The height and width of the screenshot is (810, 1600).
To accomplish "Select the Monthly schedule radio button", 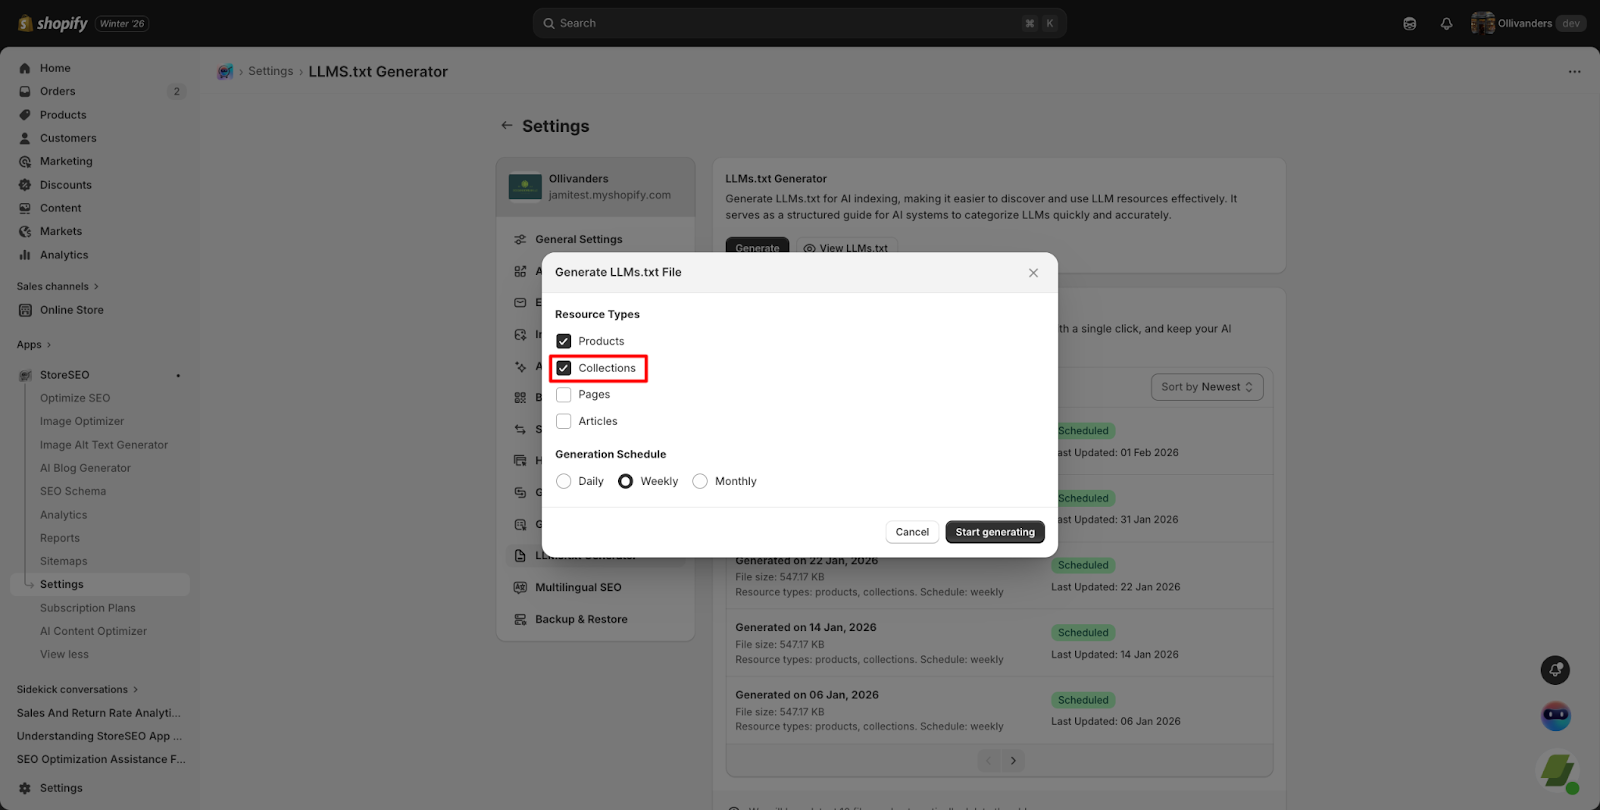I will pyautogui.click(x=700, y=481).
